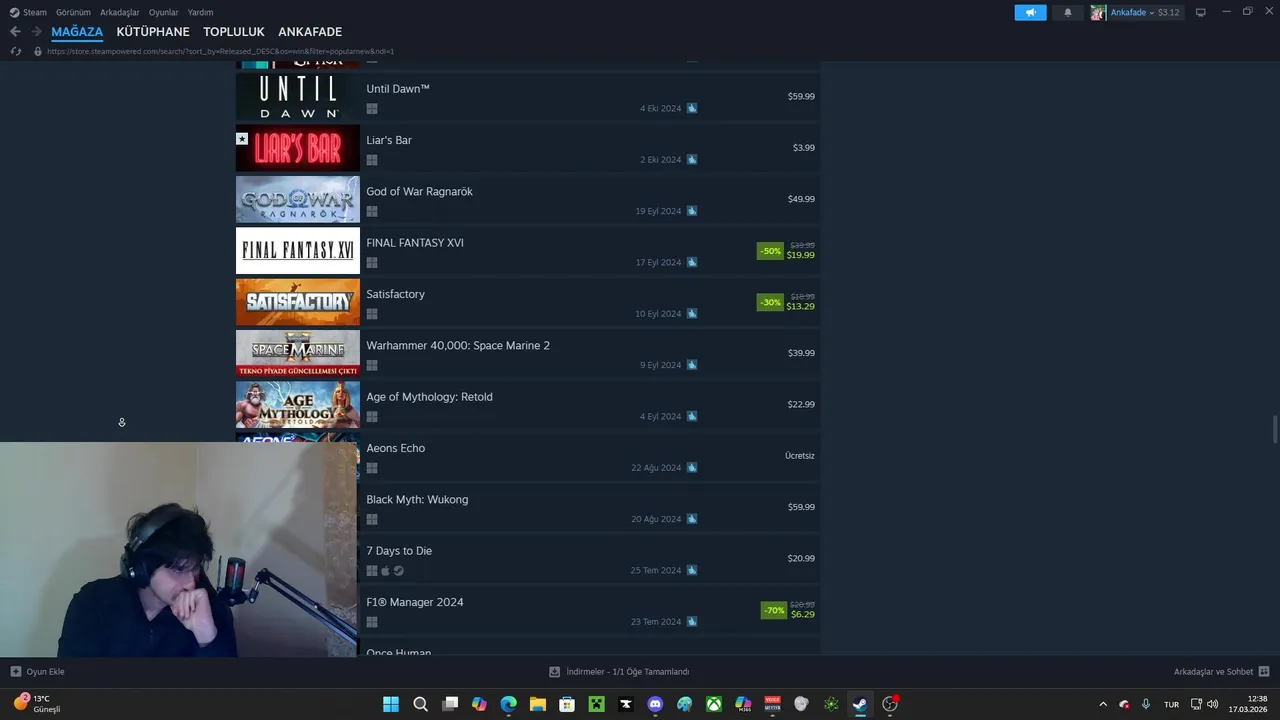
Task: Click the review icon beside 4 Eki 2024
Action: point(692,108)
